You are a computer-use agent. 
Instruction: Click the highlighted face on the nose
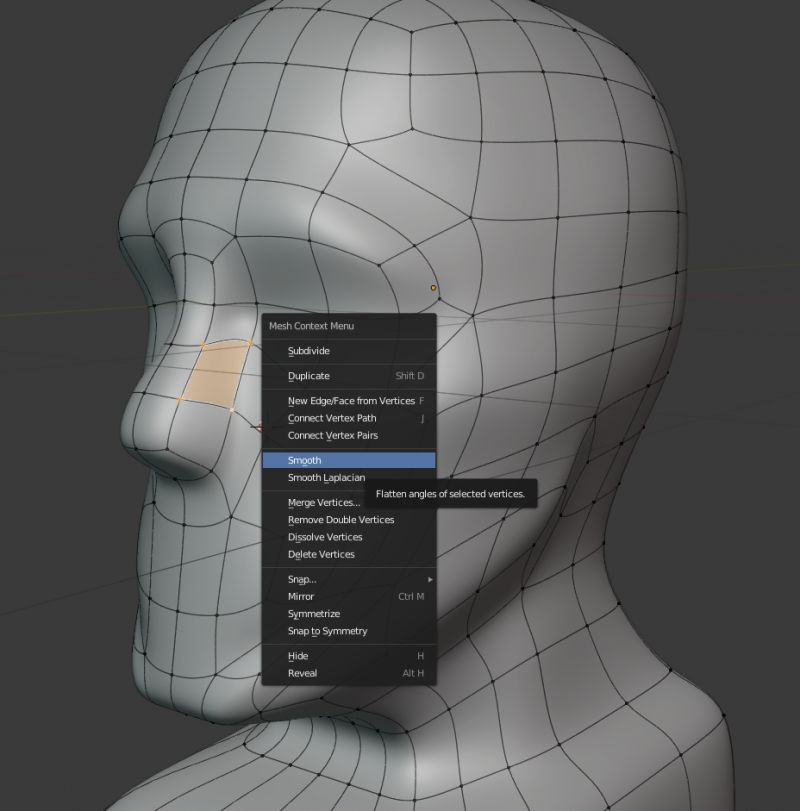(215, 375)
